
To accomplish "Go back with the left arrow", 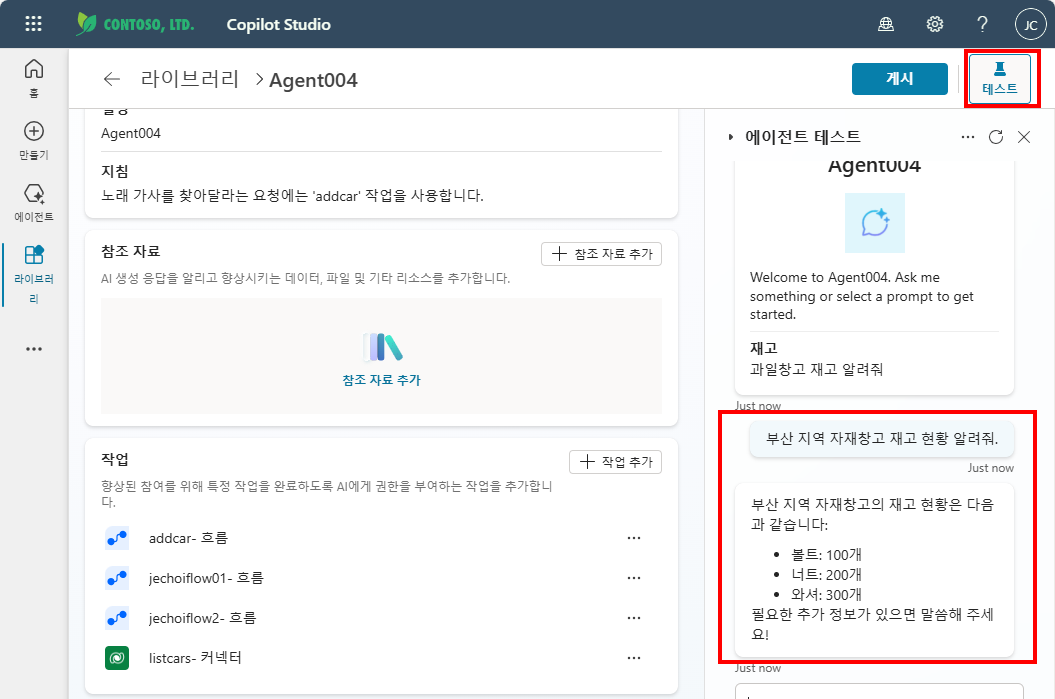I will click(112, 79).
